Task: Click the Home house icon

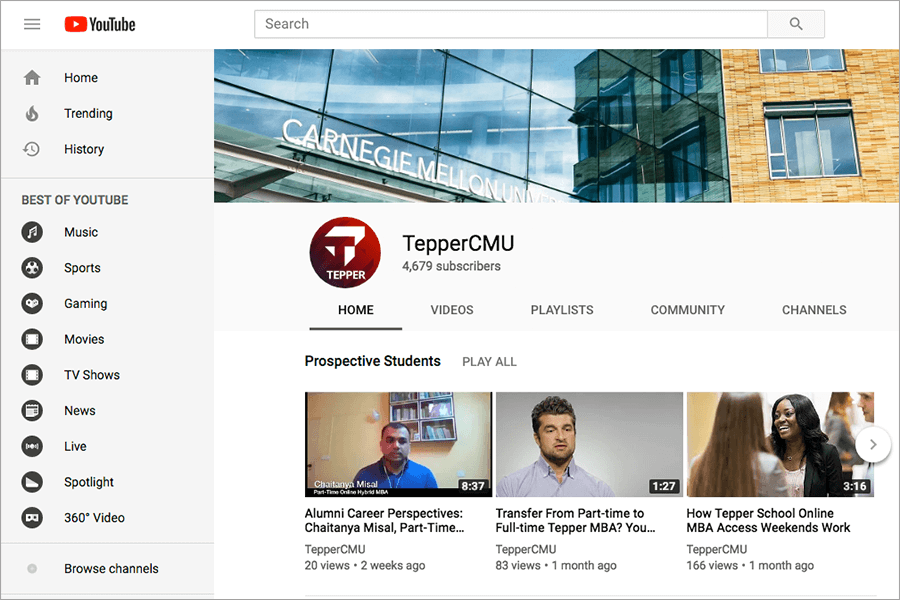Action: (x=32, y=78)
